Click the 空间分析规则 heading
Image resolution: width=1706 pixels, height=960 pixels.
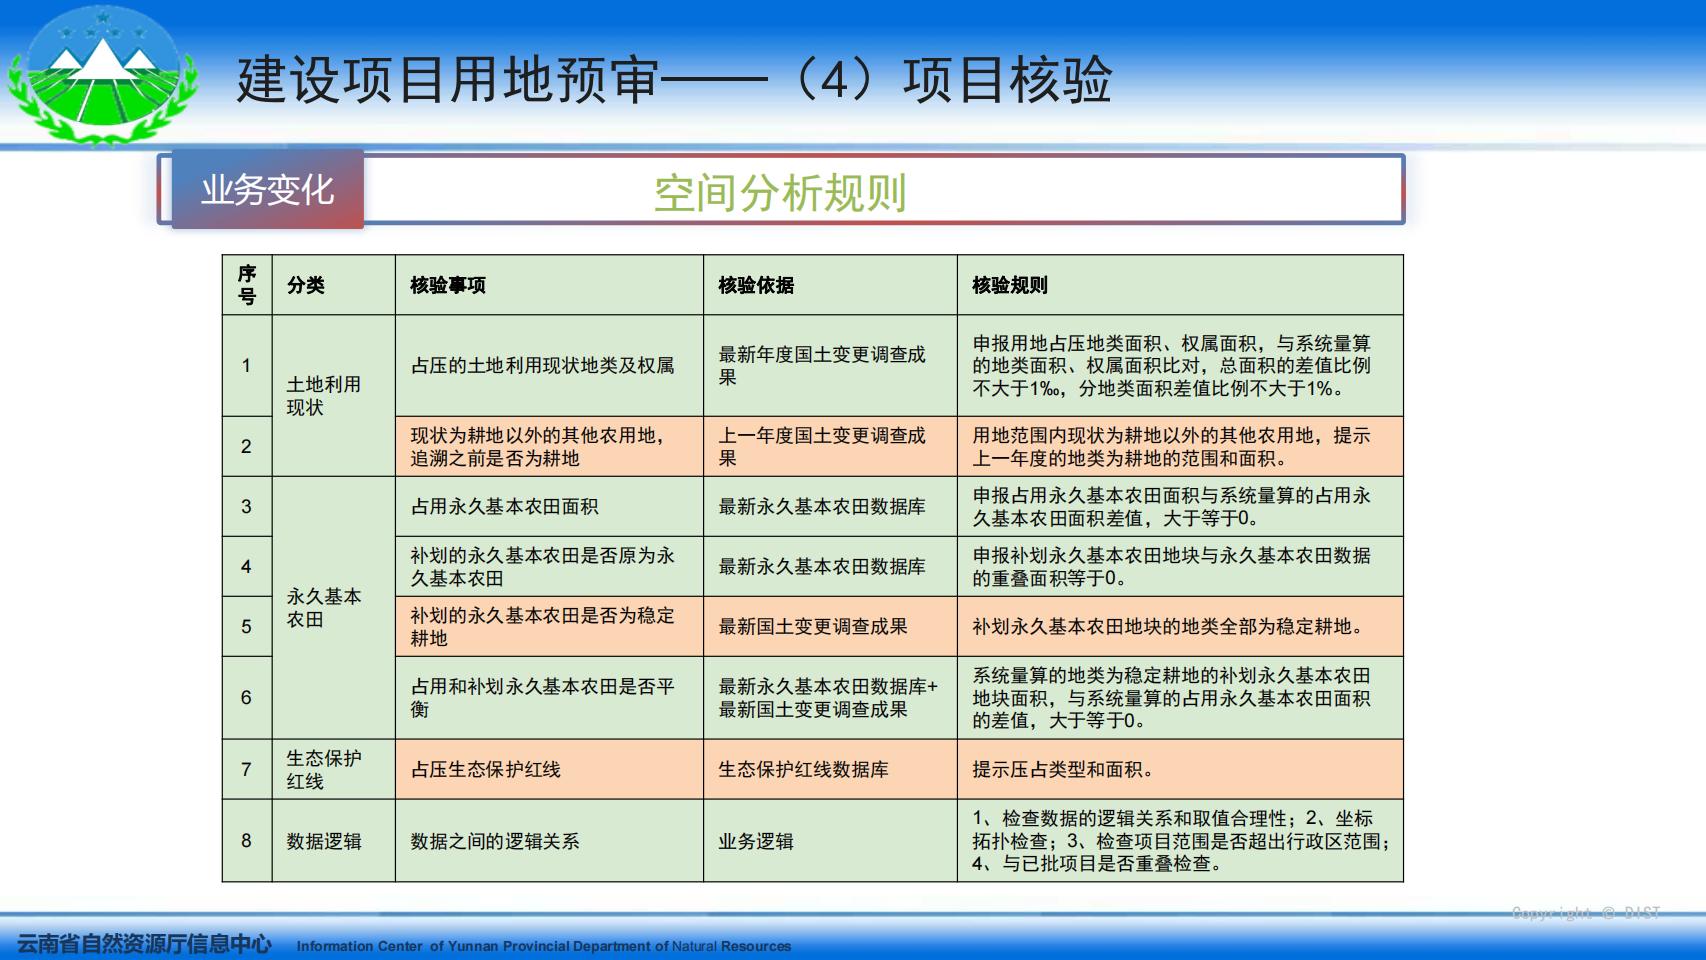point(780,193)
